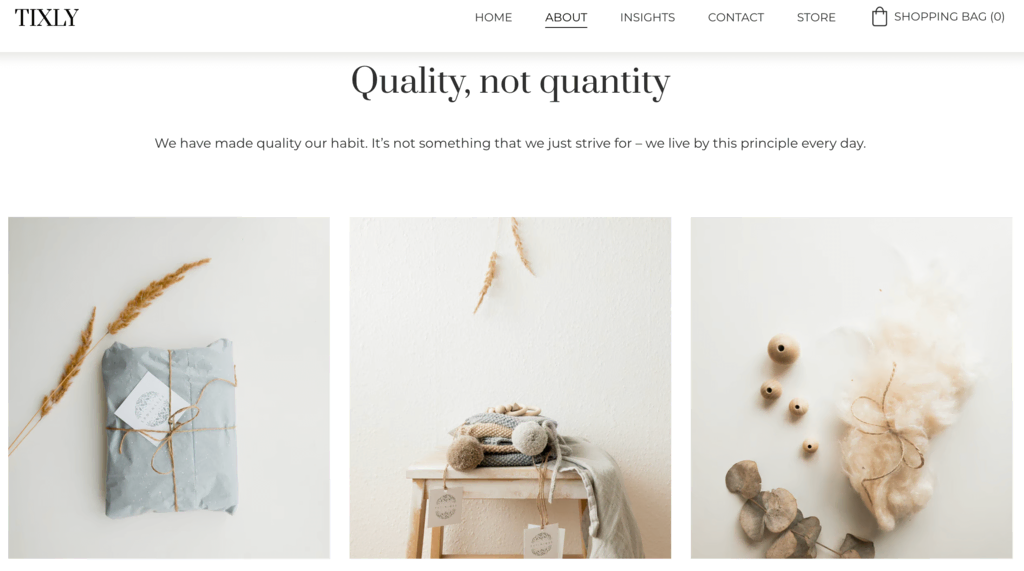Click the largest wooden bead
The height and width of the screenshot is (571, 1024).
(783, 350)
